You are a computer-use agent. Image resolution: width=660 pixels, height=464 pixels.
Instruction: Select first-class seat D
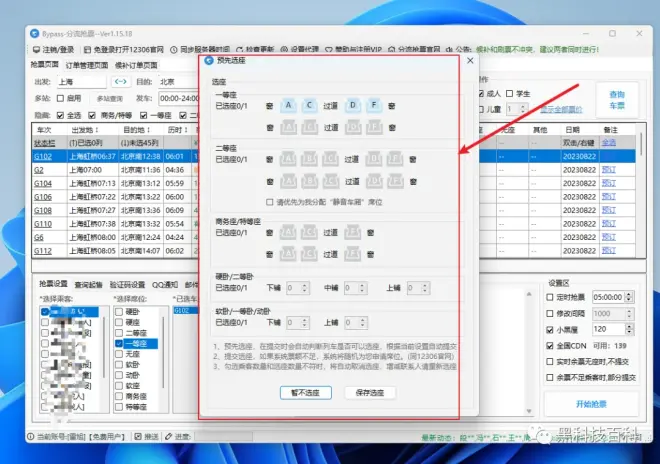click(353, 105)
